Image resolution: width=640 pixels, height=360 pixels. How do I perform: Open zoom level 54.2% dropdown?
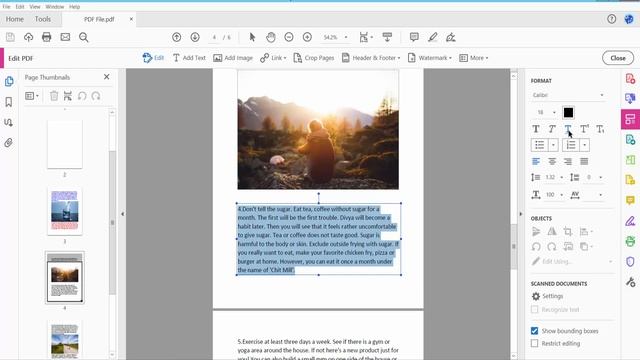click(x=346, y=37)
